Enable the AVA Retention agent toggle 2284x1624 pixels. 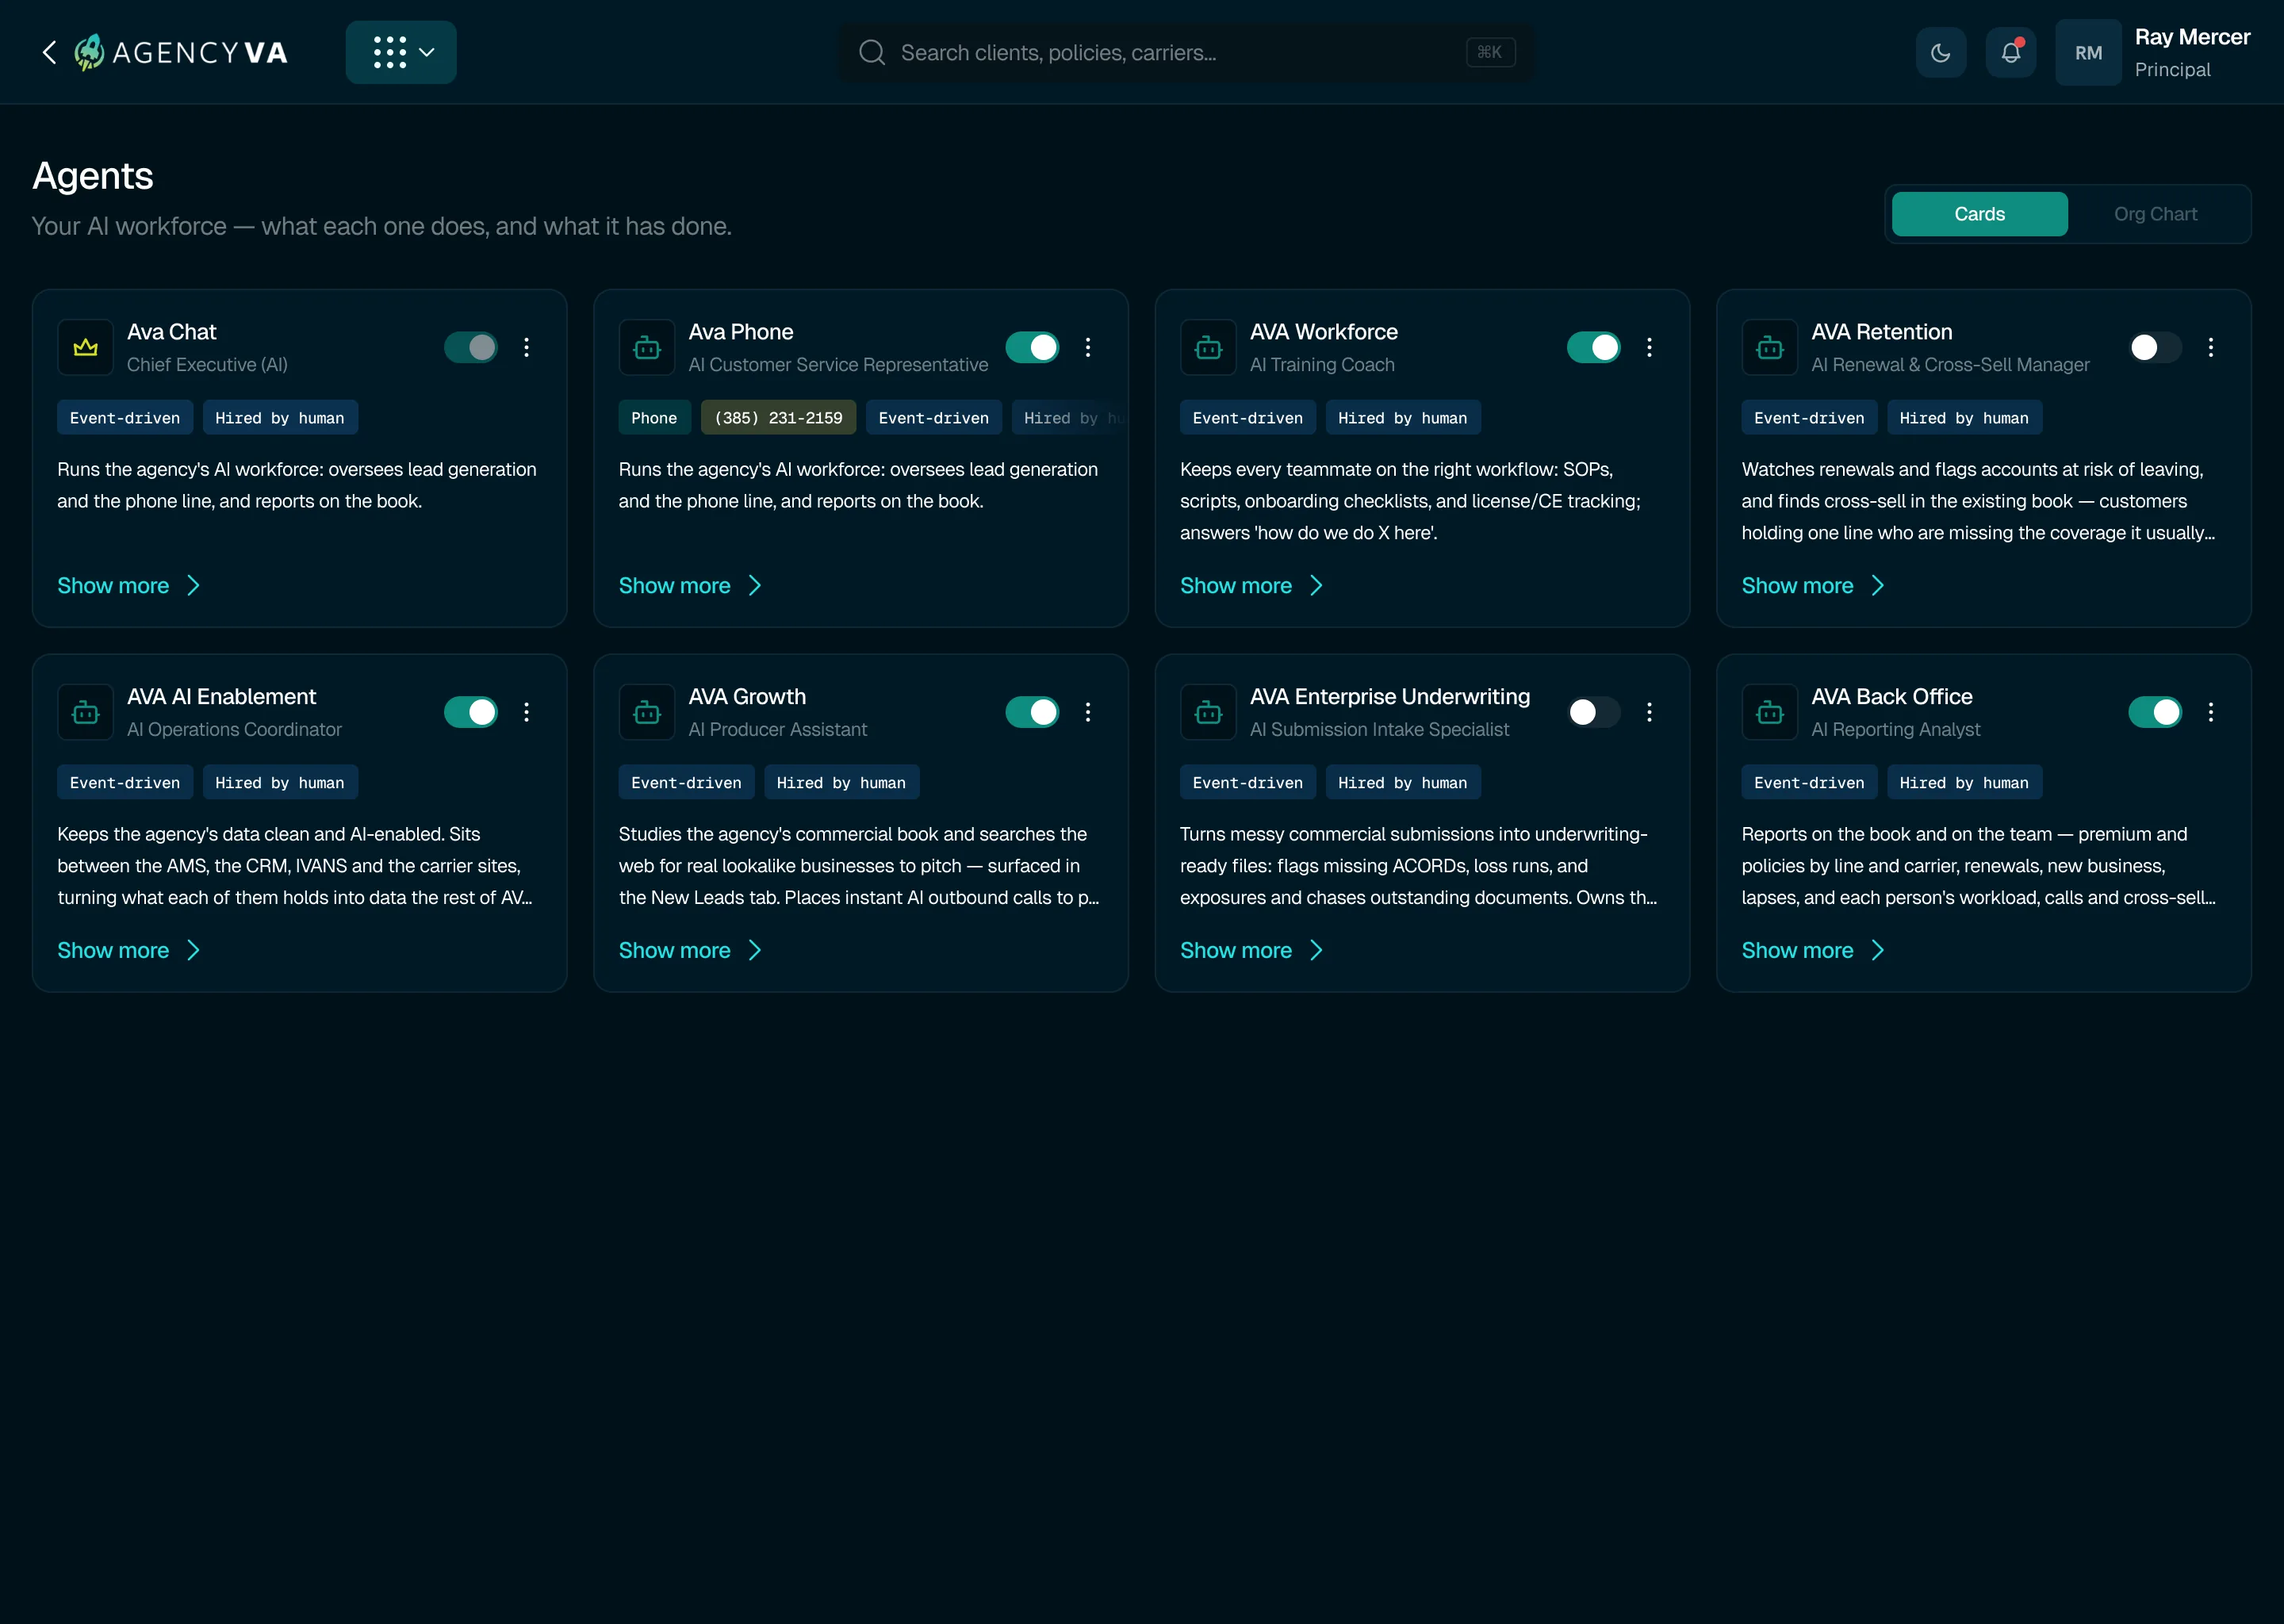pyautogui.click(x=2155, y=347)
